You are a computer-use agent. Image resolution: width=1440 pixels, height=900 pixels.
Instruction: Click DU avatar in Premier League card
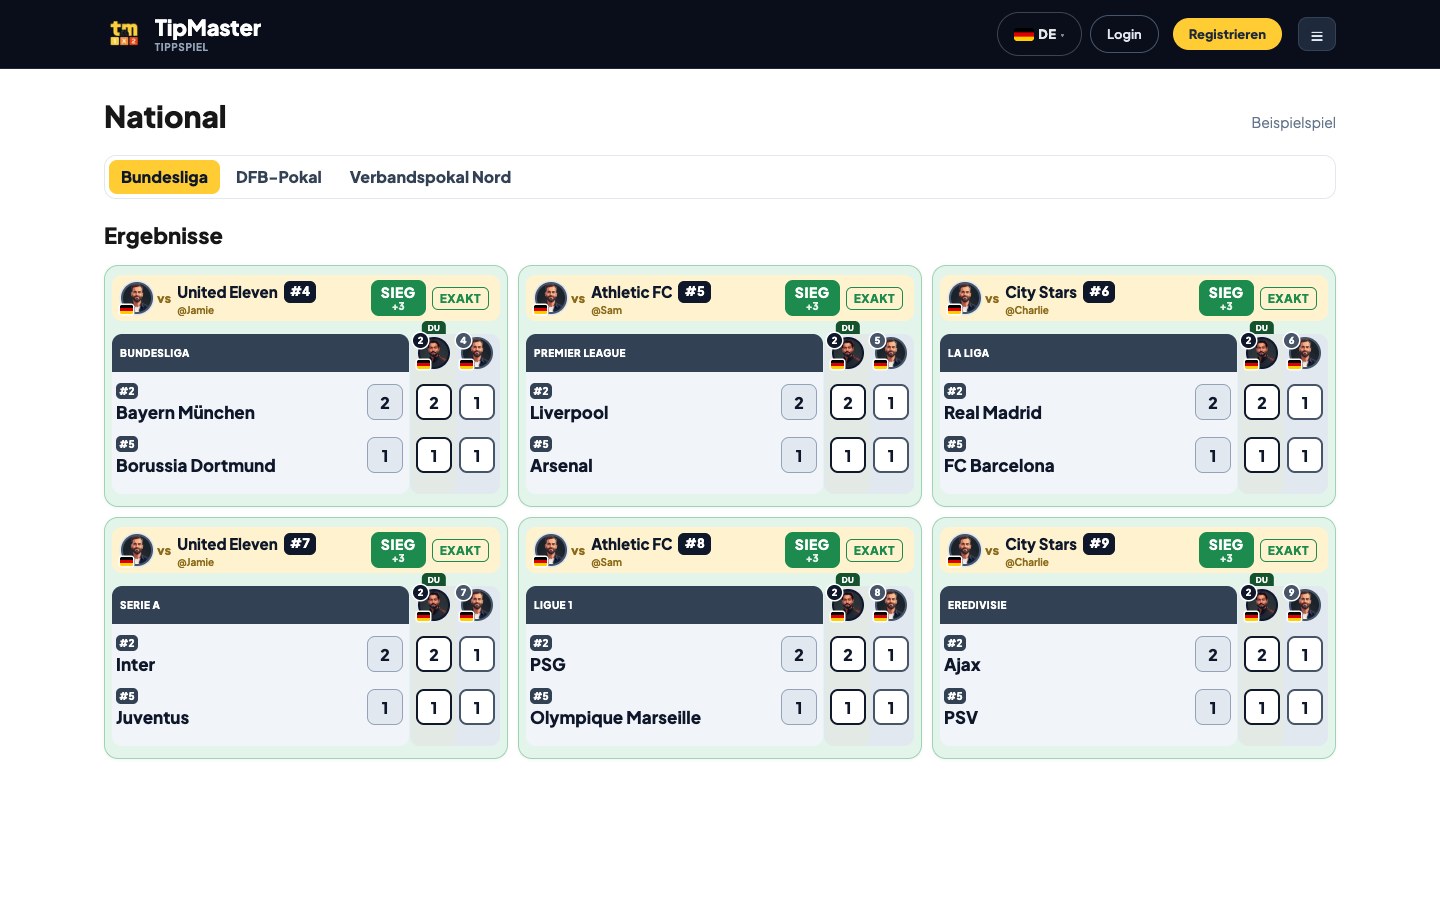pos(847,352)
